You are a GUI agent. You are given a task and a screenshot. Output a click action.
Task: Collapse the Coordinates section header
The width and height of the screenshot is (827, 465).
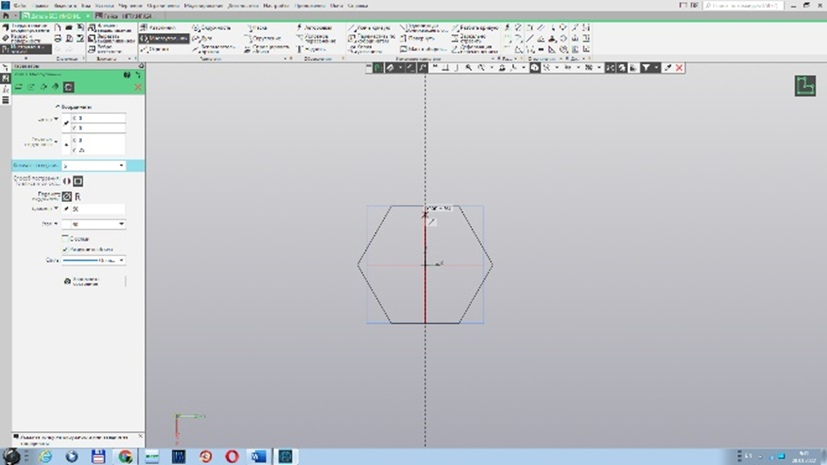(74, 107)
